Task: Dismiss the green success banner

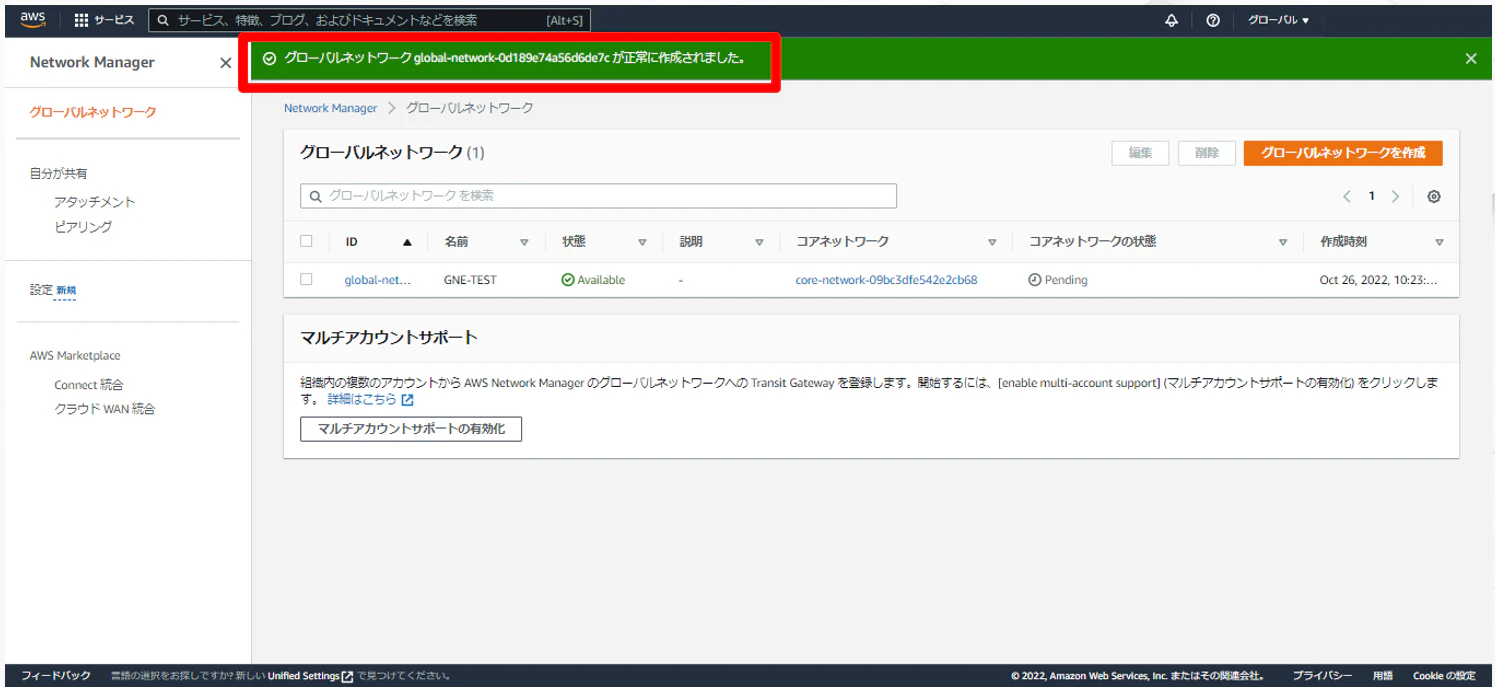Action: (1470, 59)
